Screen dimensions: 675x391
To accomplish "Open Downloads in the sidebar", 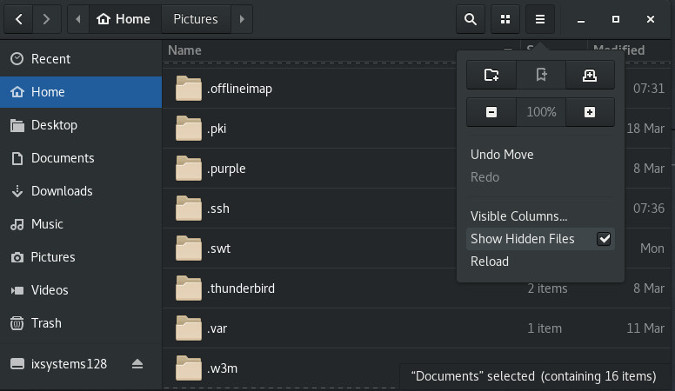I will [x=81, y=191].
